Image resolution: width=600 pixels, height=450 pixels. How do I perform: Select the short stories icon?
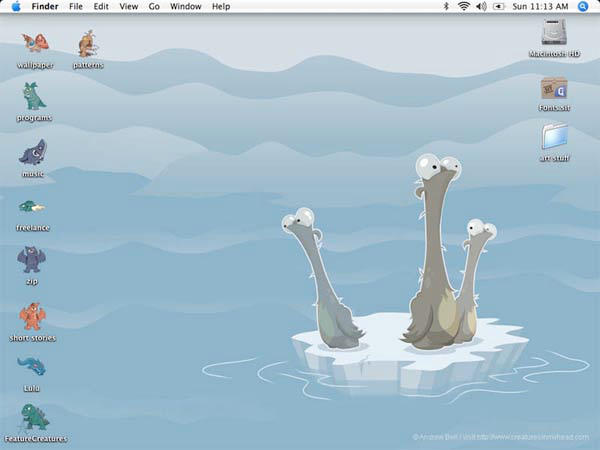pos(33,316)
